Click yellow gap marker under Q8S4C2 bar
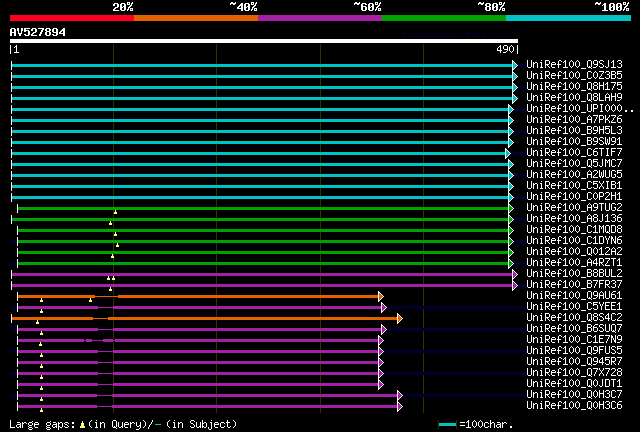 coord(38,323)
